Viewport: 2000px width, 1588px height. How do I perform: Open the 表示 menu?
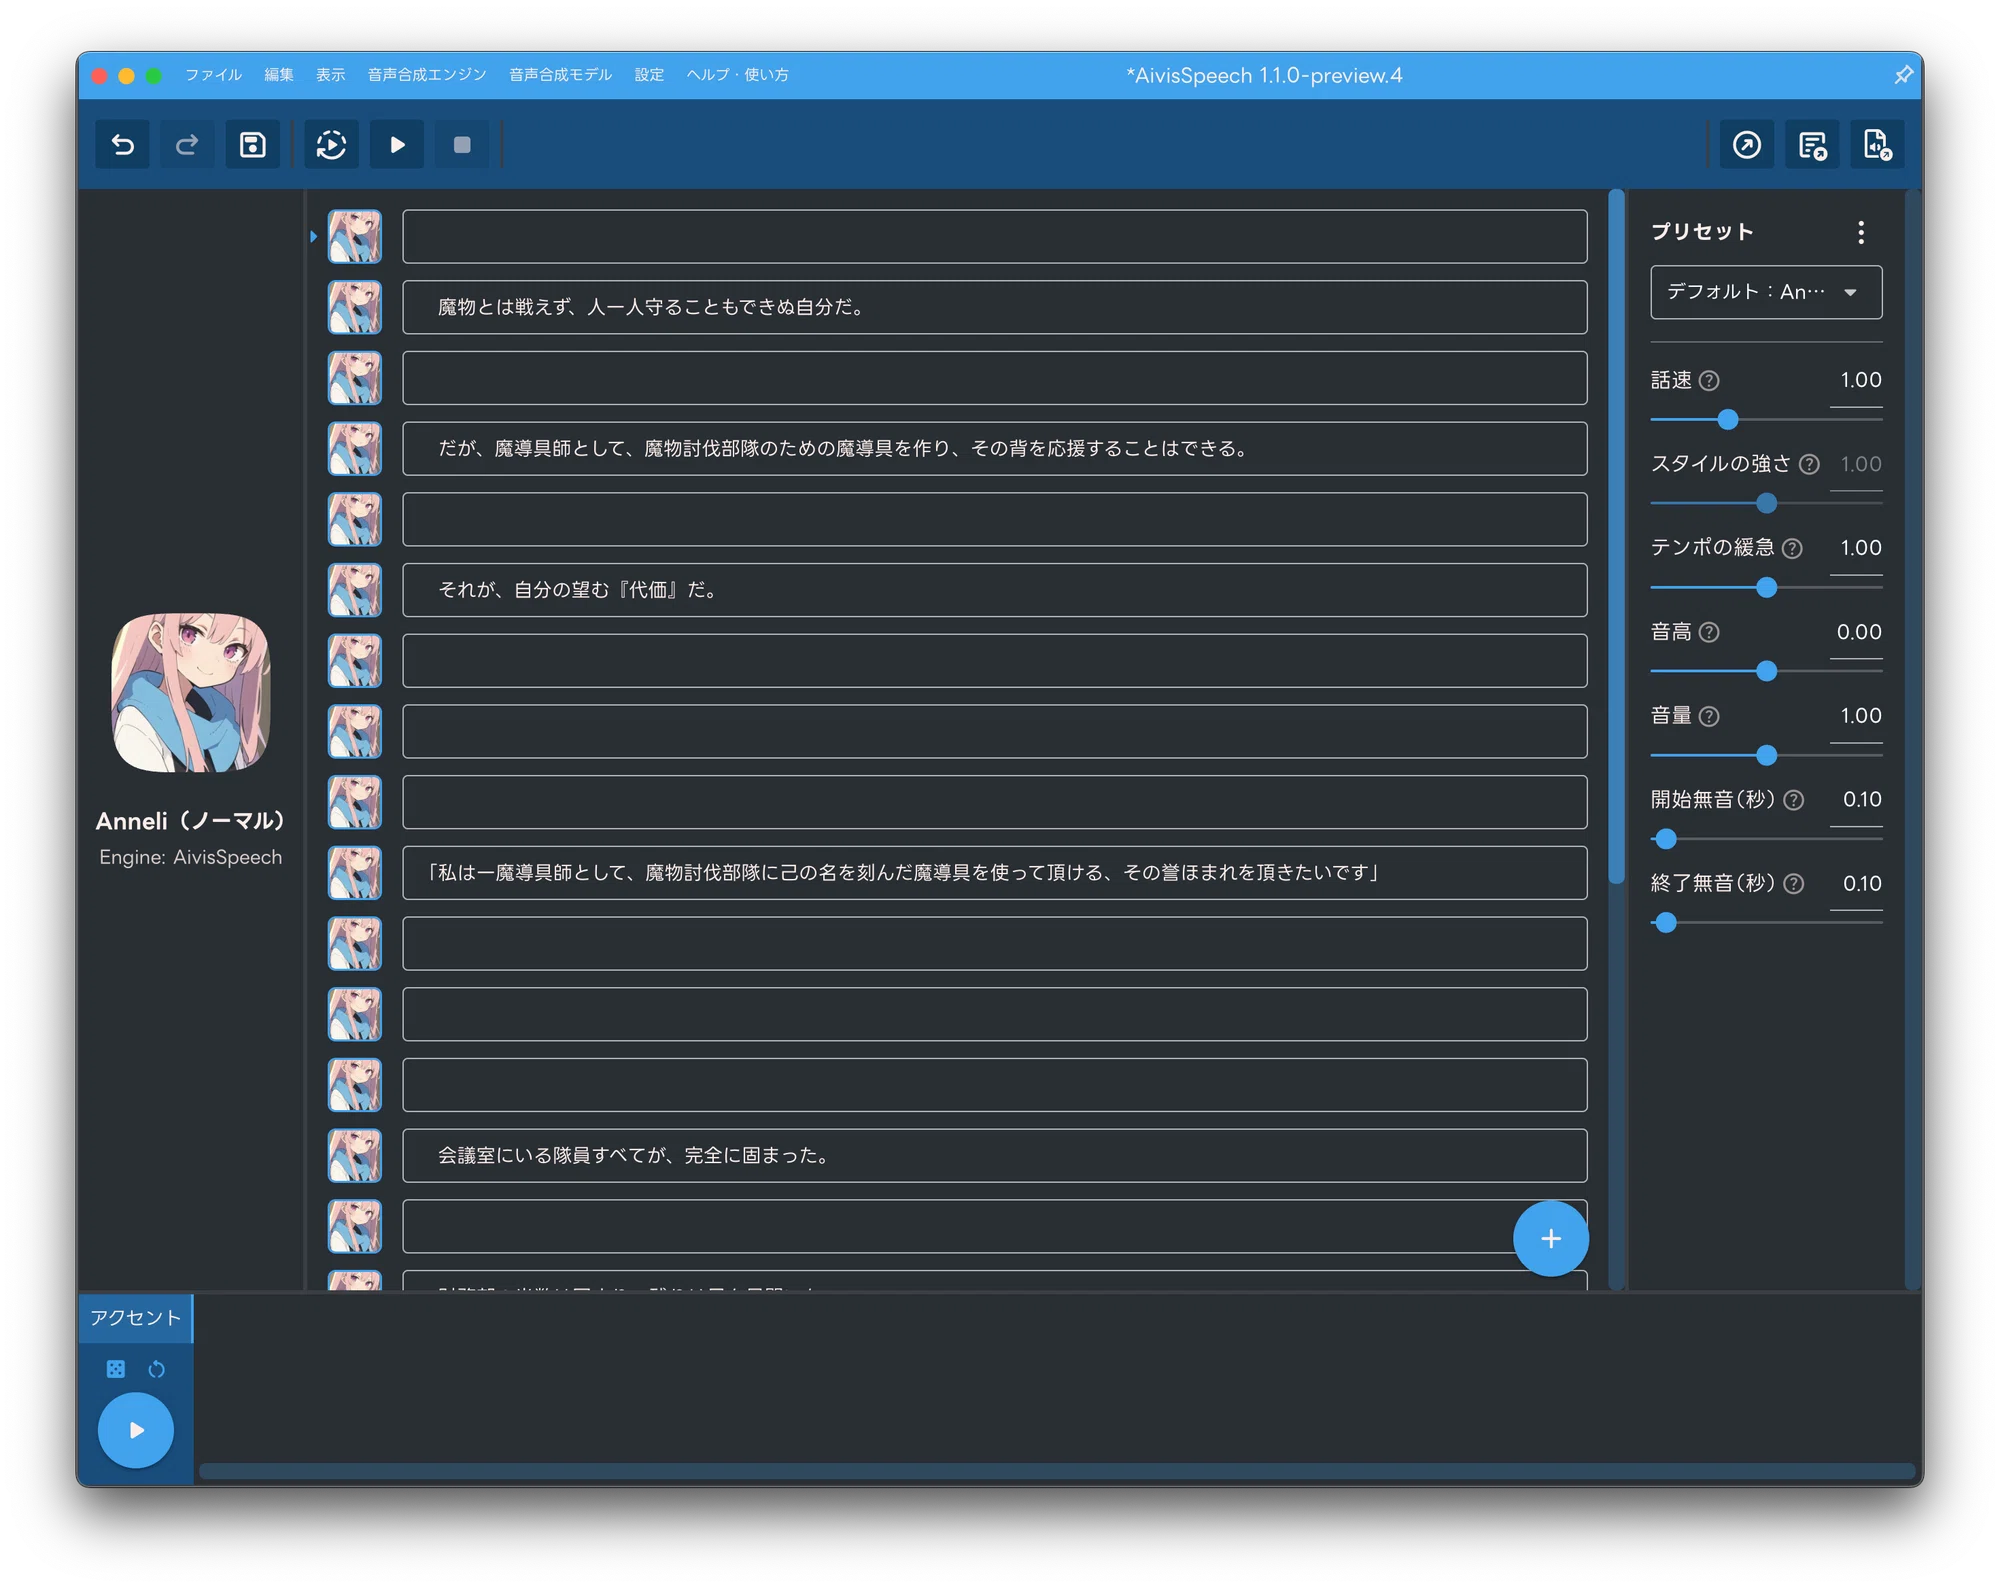(x=330, y=75)
